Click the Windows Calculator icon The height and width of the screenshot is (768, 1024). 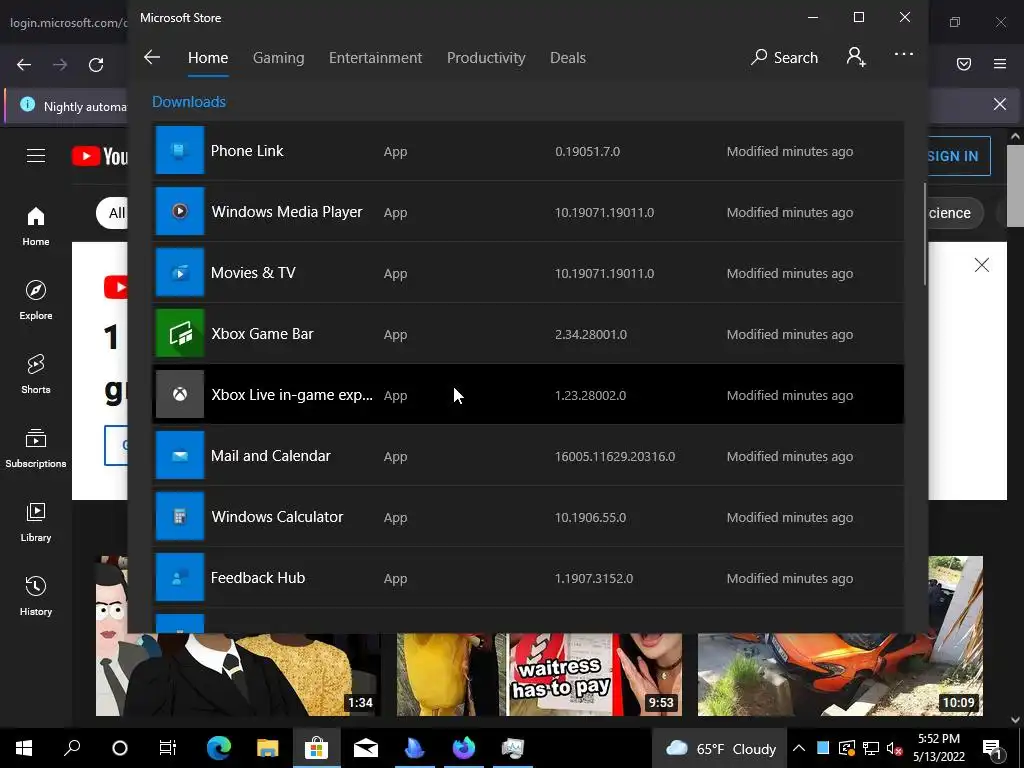[180, 517]
